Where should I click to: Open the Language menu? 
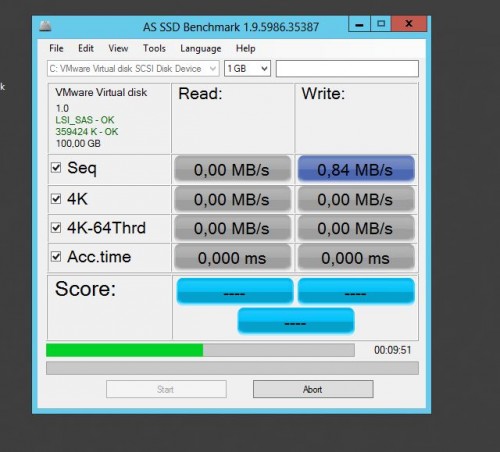pos(201,49)
